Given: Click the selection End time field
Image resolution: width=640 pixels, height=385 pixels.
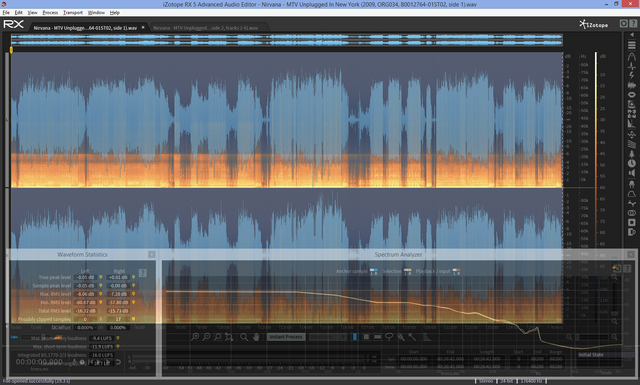Looking at the screenshot, I should [x=450, y=359].
